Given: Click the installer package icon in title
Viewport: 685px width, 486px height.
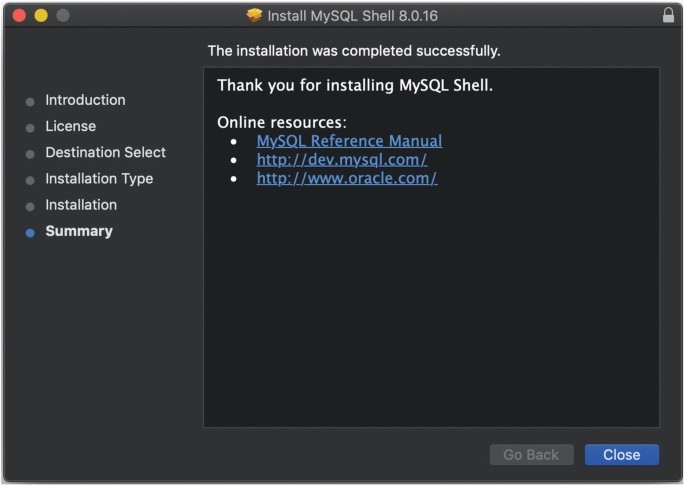Looking at the screenshot, I should click(x=254, y=16).
